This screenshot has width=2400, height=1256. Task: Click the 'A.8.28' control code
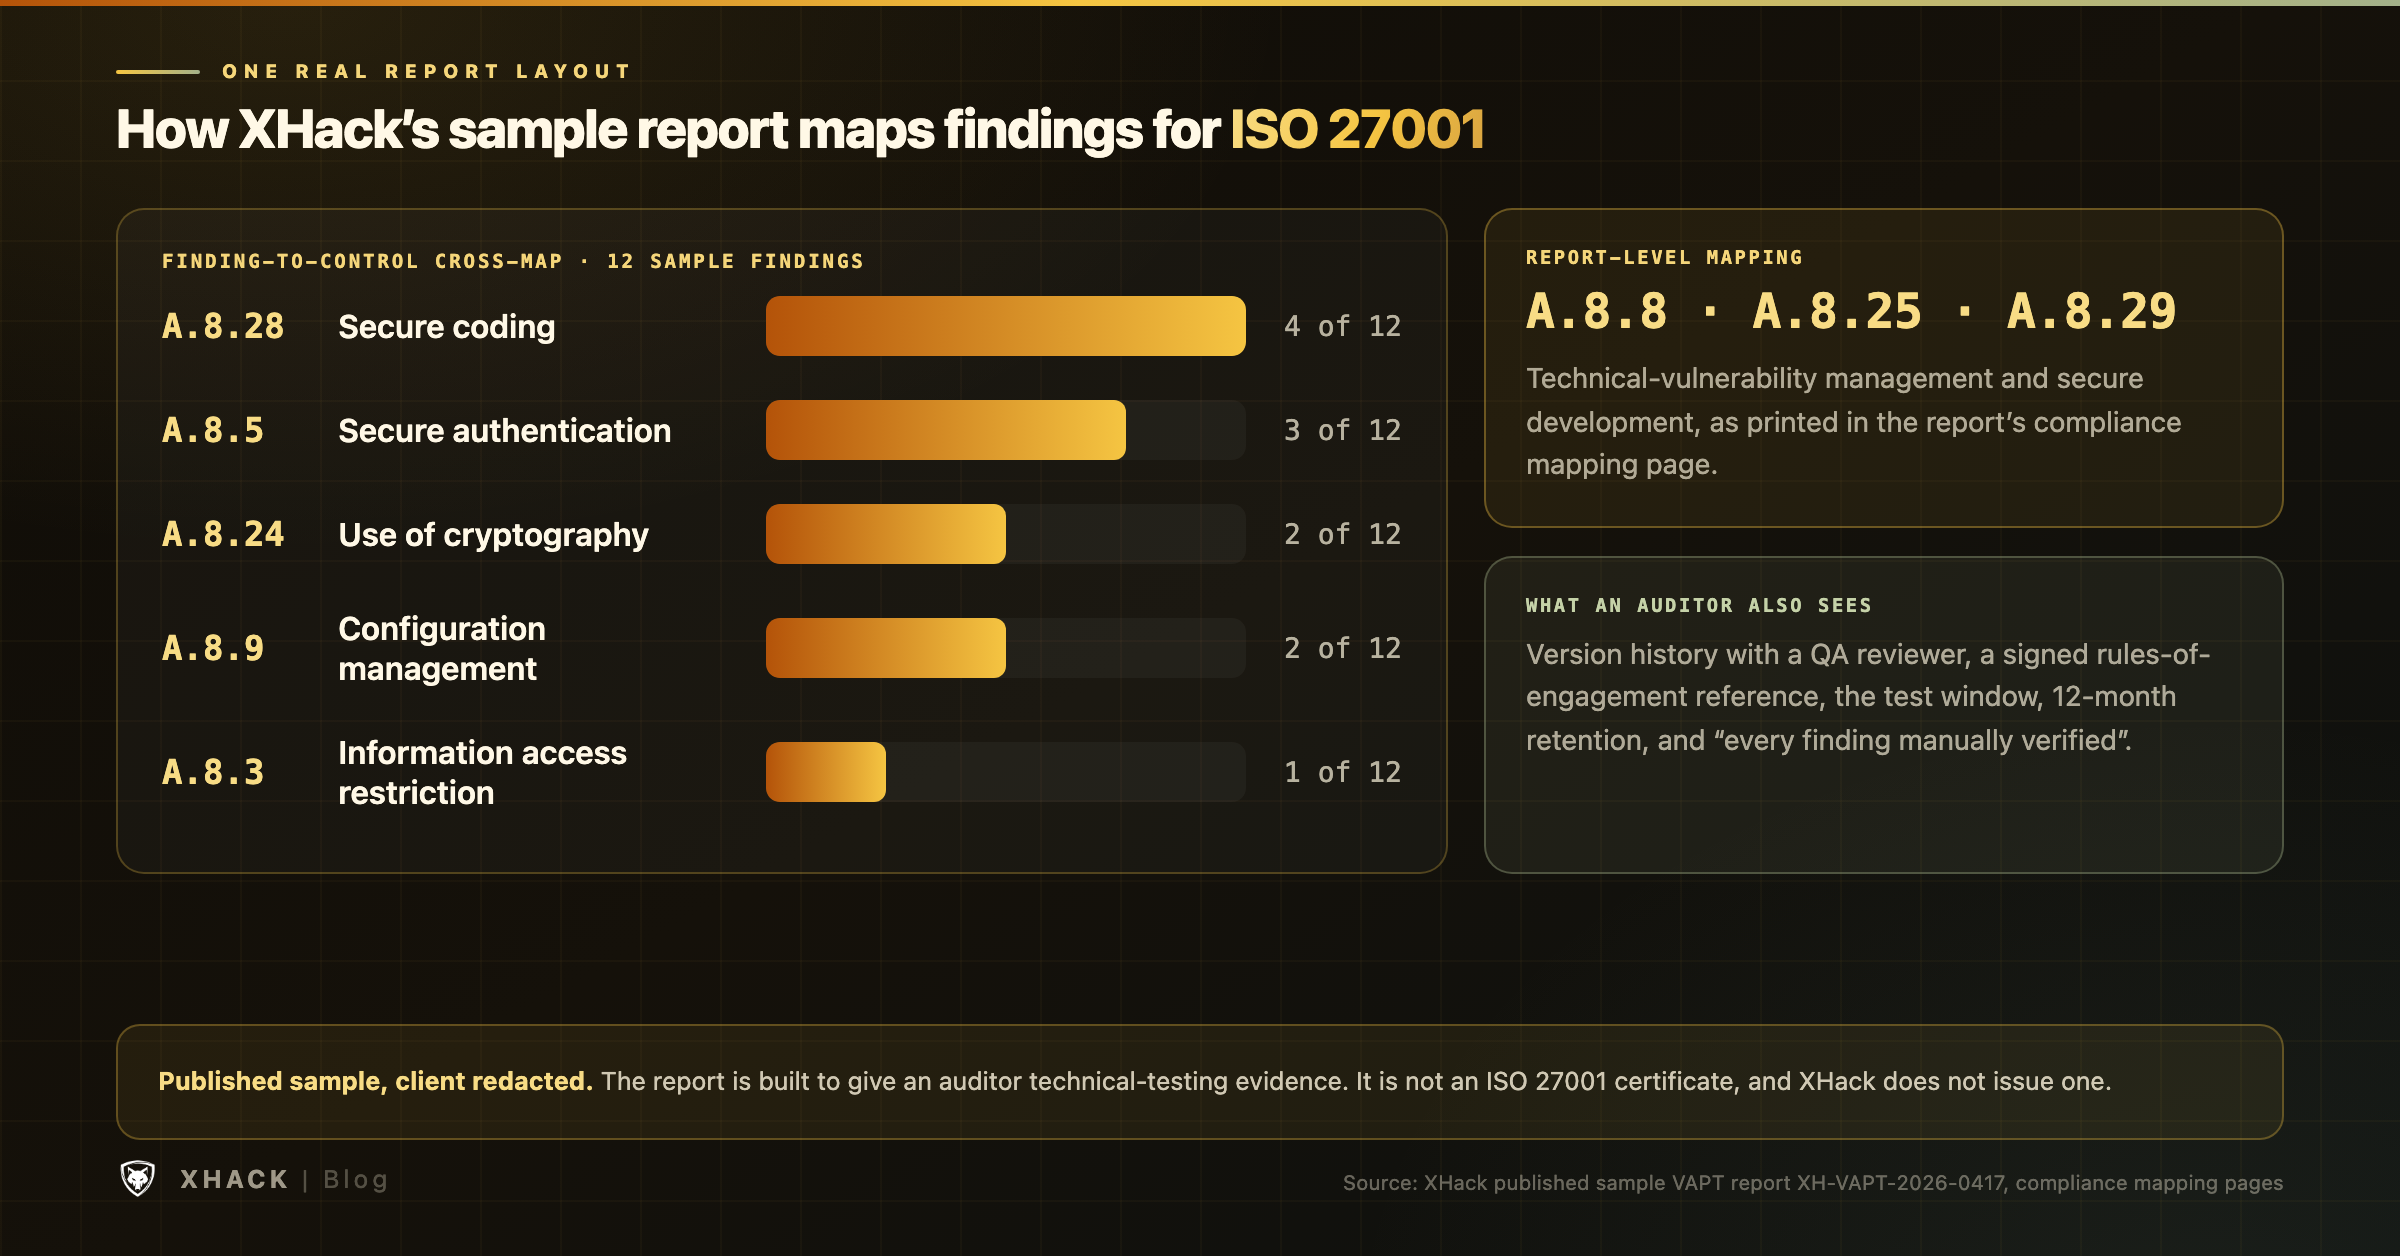(223, 326)
